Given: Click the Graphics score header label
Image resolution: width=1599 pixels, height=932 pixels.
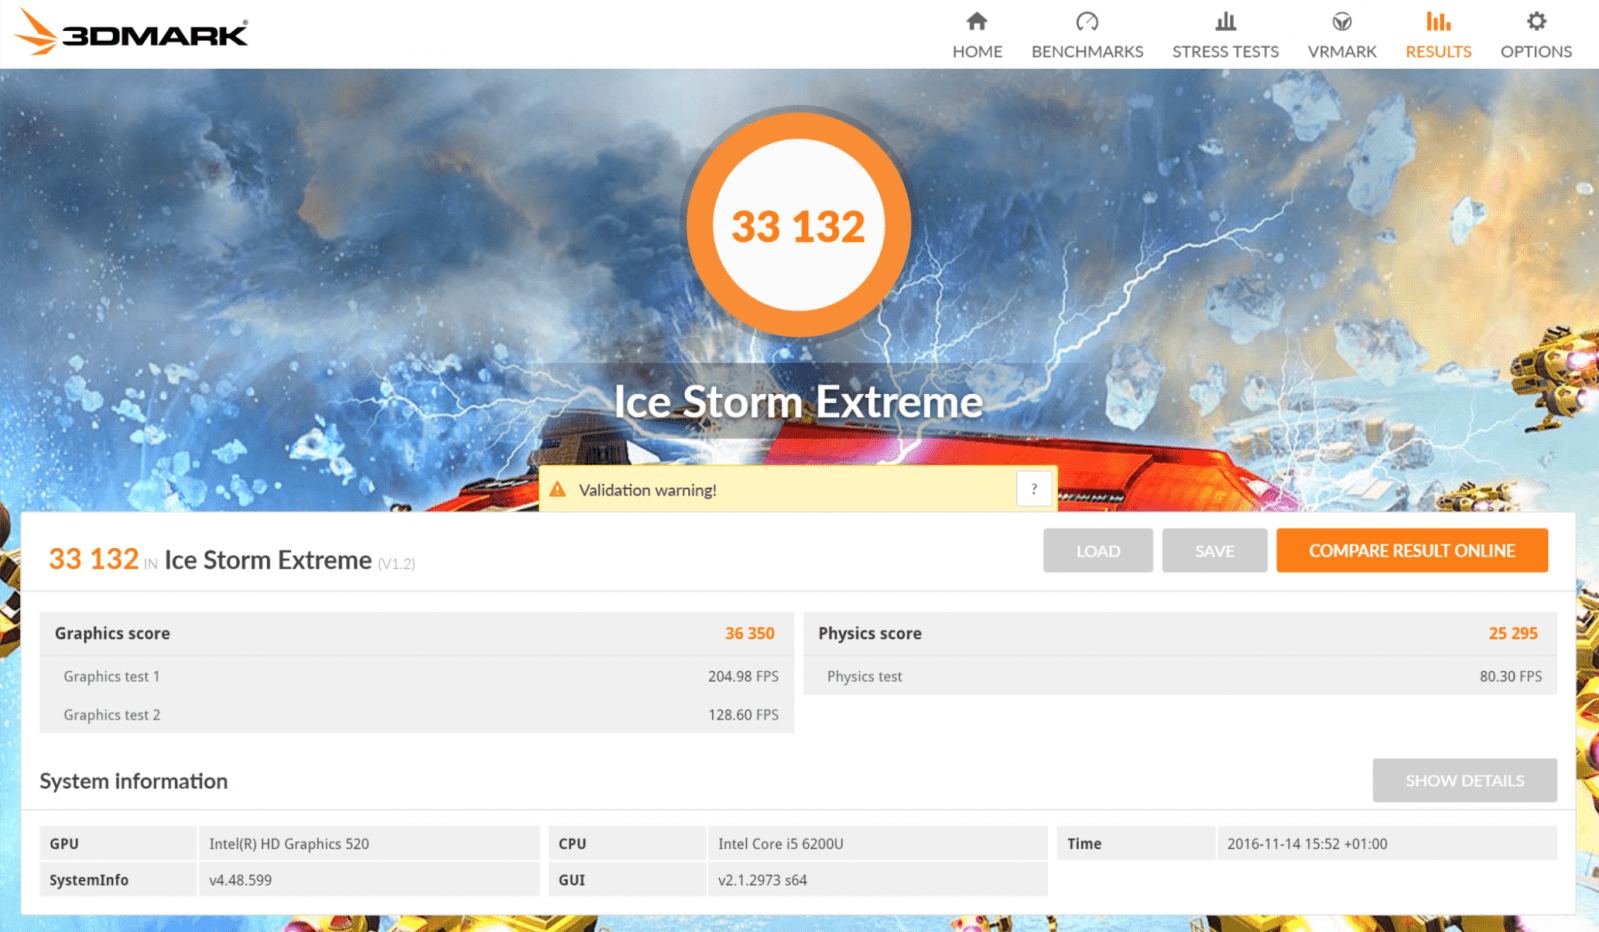Looking at the screenshot, I should pos(112,633).
